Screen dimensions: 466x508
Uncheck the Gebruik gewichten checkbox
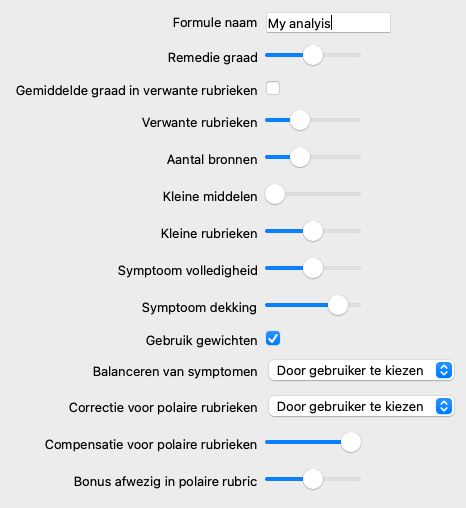[273, 339]
